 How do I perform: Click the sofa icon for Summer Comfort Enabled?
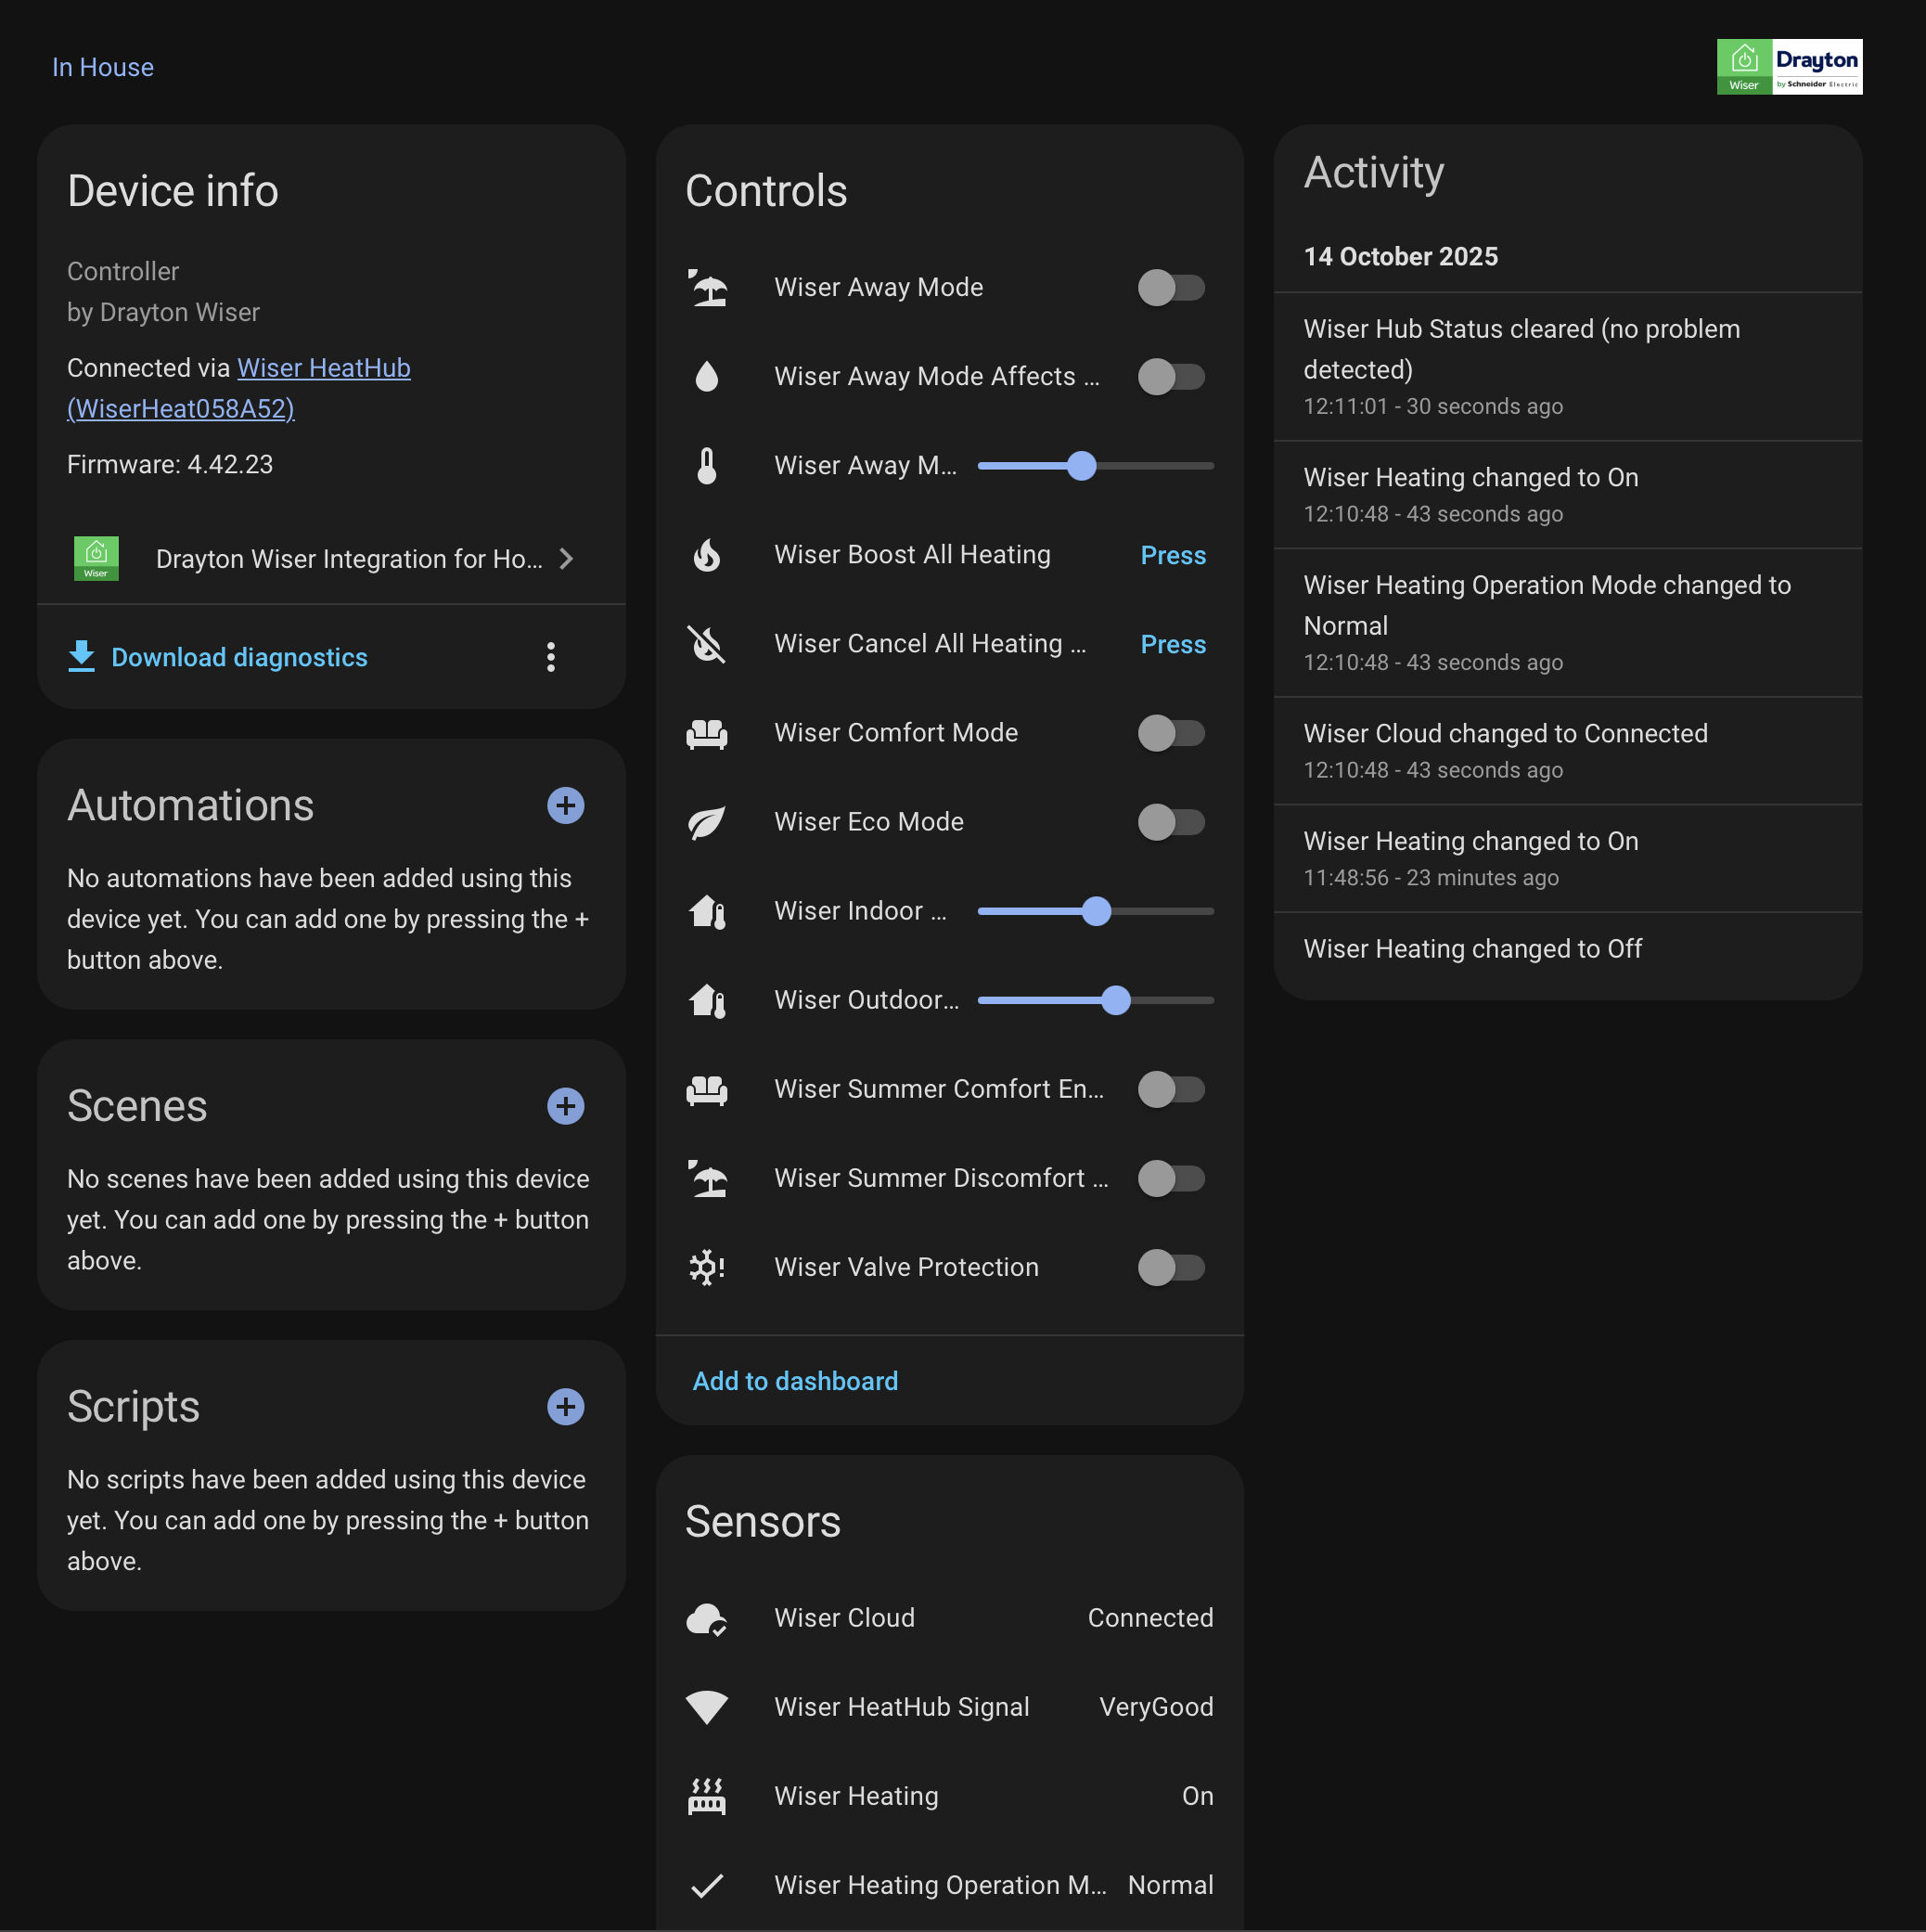tap(707, 1089)
